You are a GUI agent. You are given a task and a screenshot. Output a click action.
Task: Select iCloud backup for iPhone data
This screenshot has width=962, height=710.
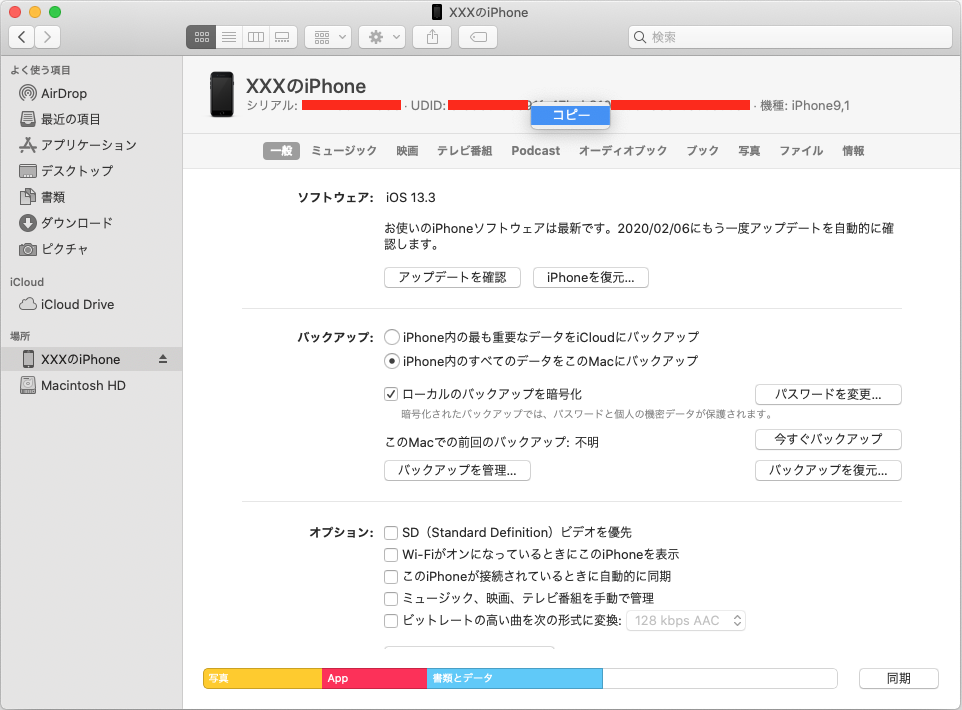pyautogui.click(x=391, y=337)
